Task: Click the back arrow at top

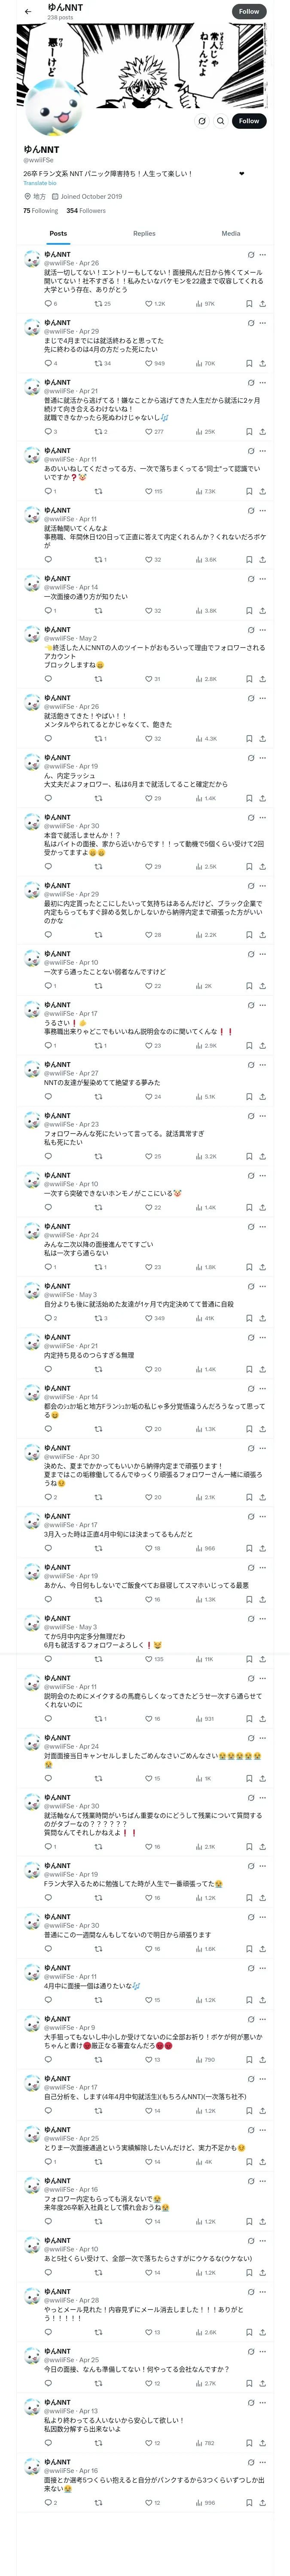Action: pyautogui.click(x=28, y=12)
